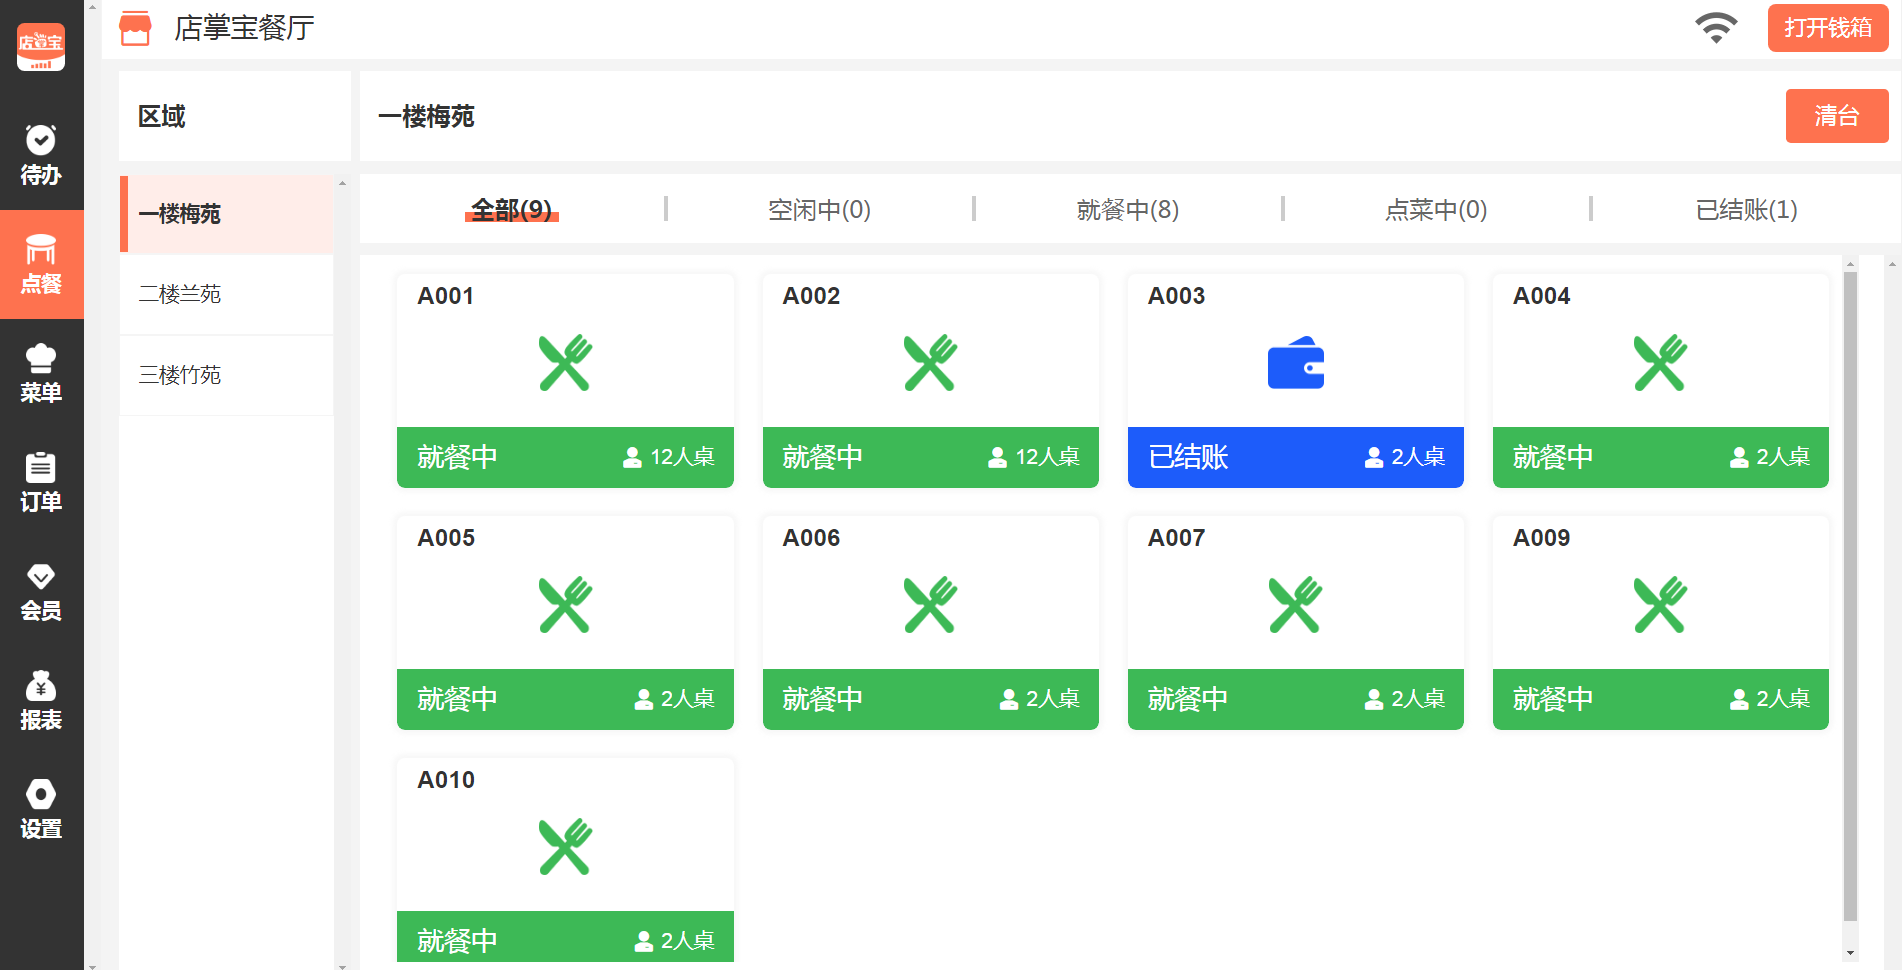
Task: Click the Wi-Fi status icon
Action: pyautogui.click(x=1715, y=28)
